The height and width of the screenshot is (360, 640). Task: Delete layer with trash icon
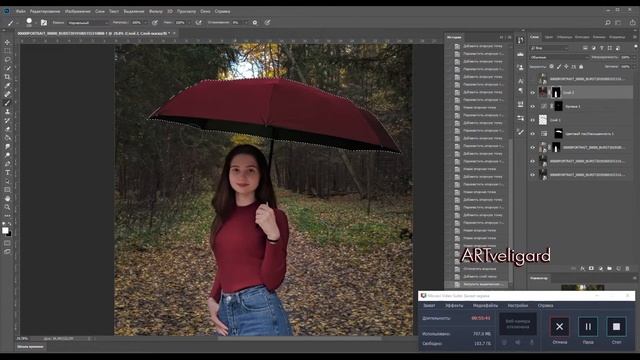pos(627,268)
